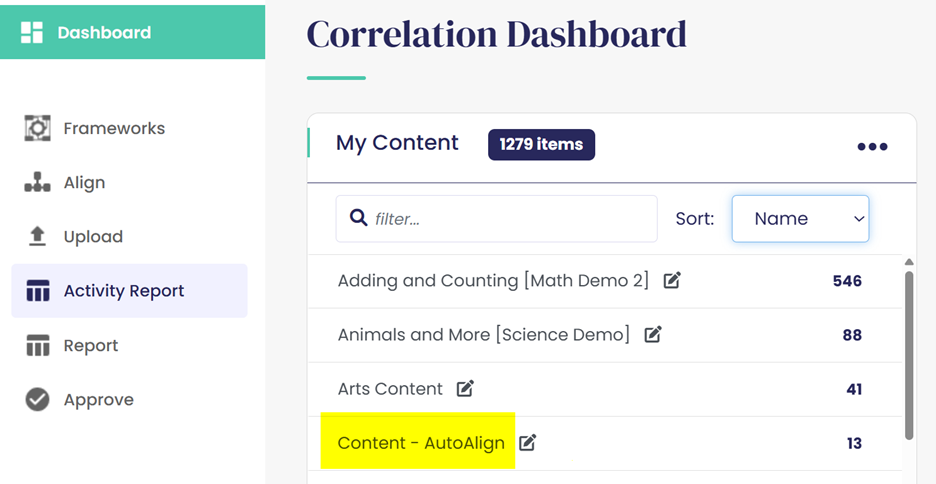Screen dimensions: 936x484
Task: Open Adding and Counting [Math Demo 2]
Action: 493,280
